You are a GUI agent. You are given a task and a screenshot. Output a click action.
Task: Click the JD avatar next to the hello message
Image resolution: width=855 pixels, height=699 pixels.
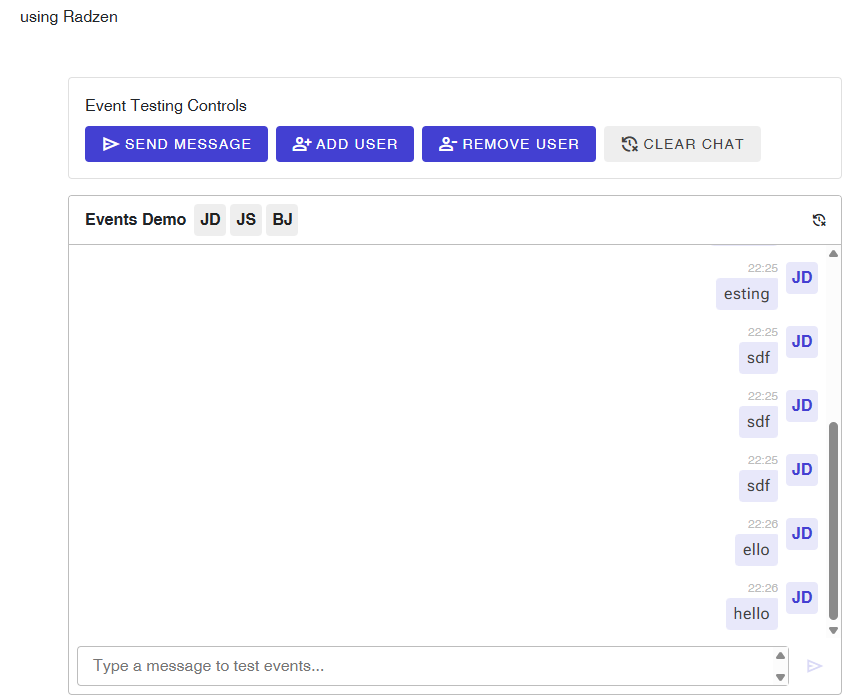click(x=801, y=597)
